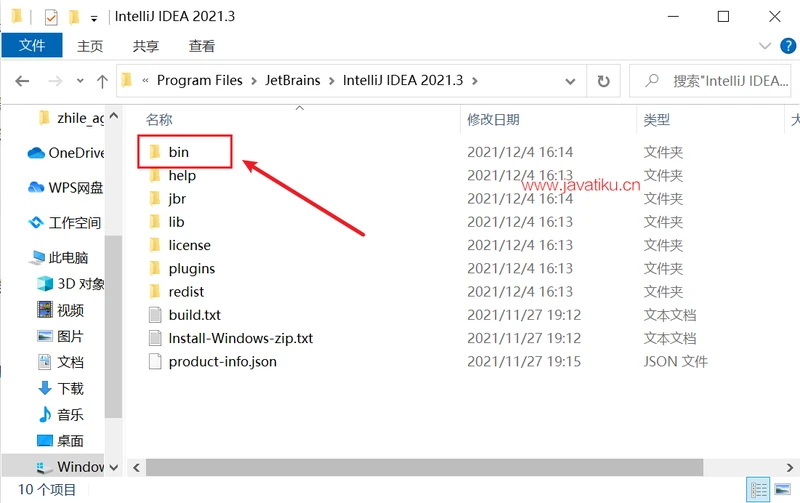Expand chevron after IntelliJ IDEA 2021.3 breadcrumb
The width and height of the screenshot is (800, 503).
pyautogui.click(x=475, y=81)
